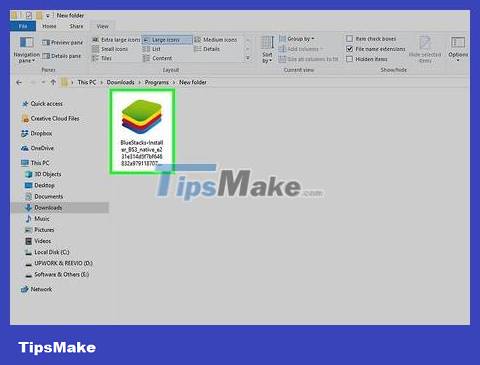
Task: Click Size all columns to fit
Action: click(x=308, y=59)
